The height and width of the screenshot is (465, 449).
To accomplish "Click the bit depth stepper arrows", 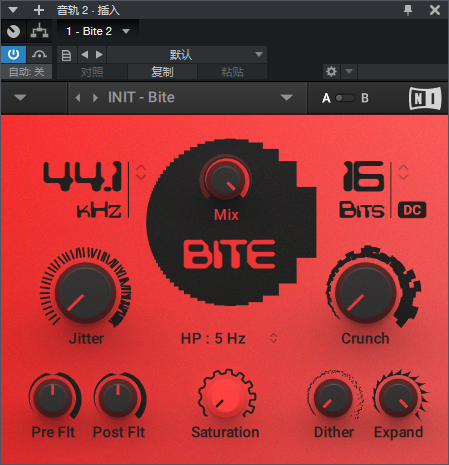I will pos(404,172).
